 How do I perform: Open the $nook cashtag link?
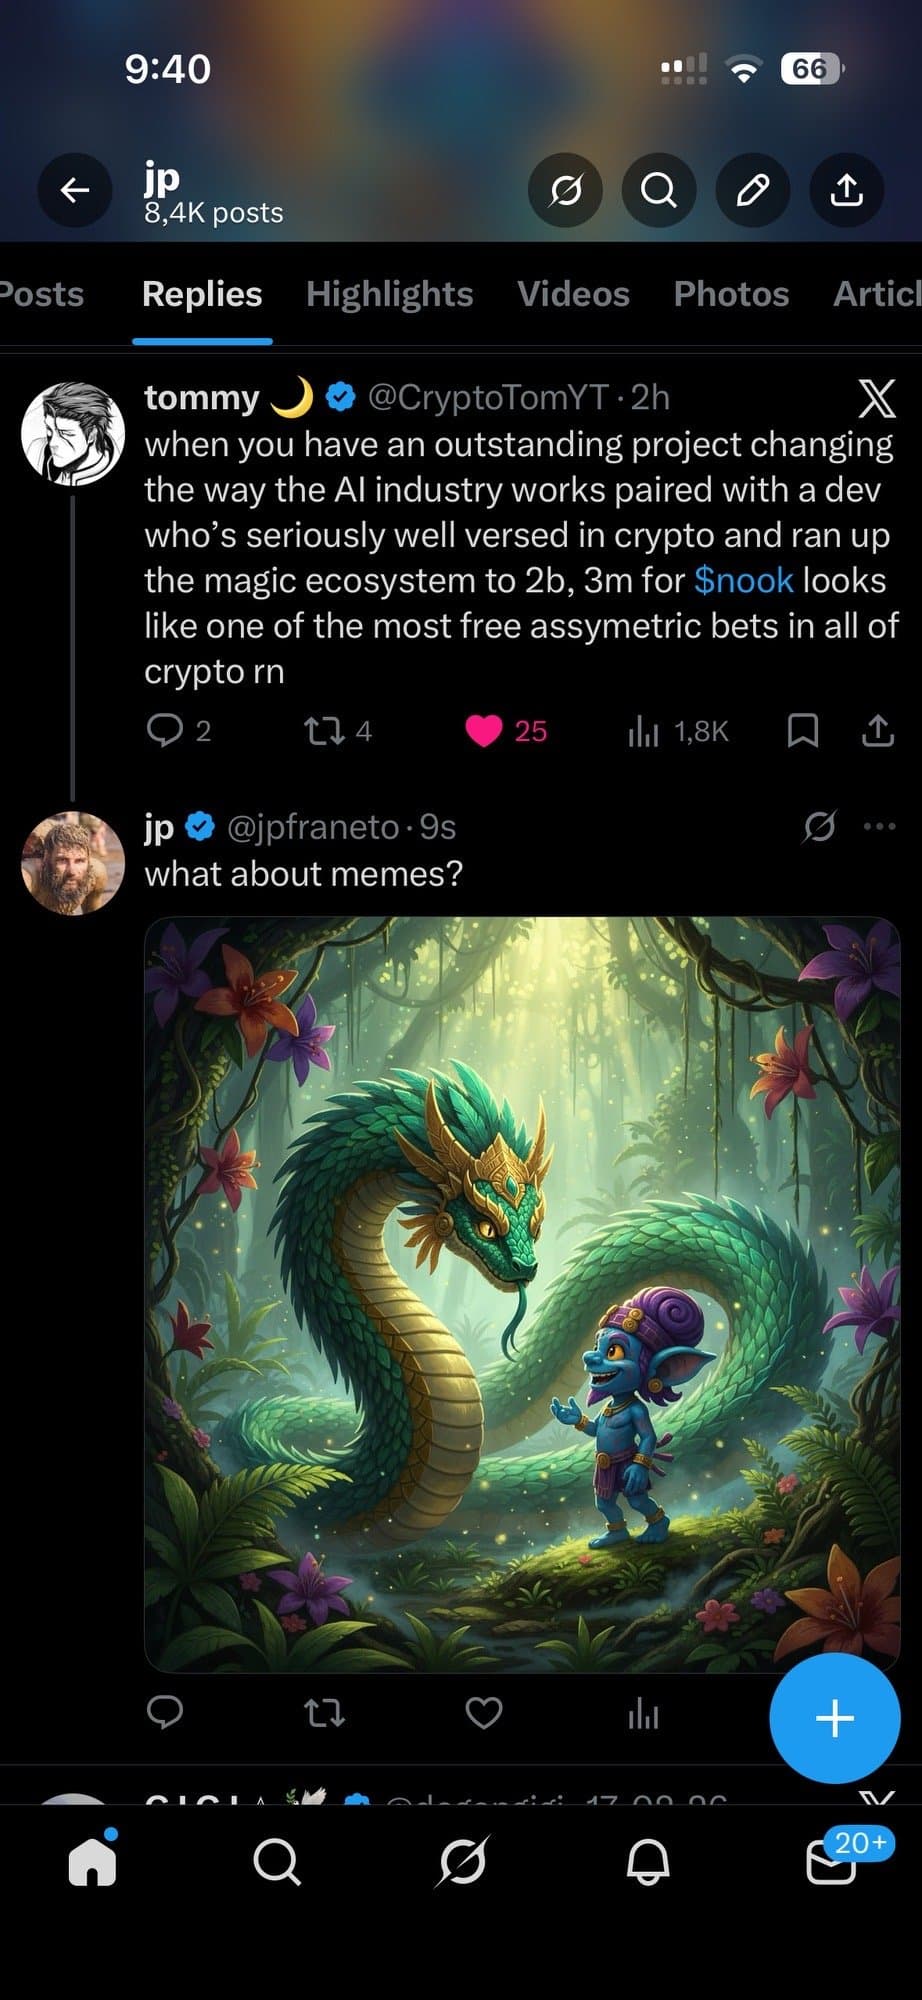point(743,580)
